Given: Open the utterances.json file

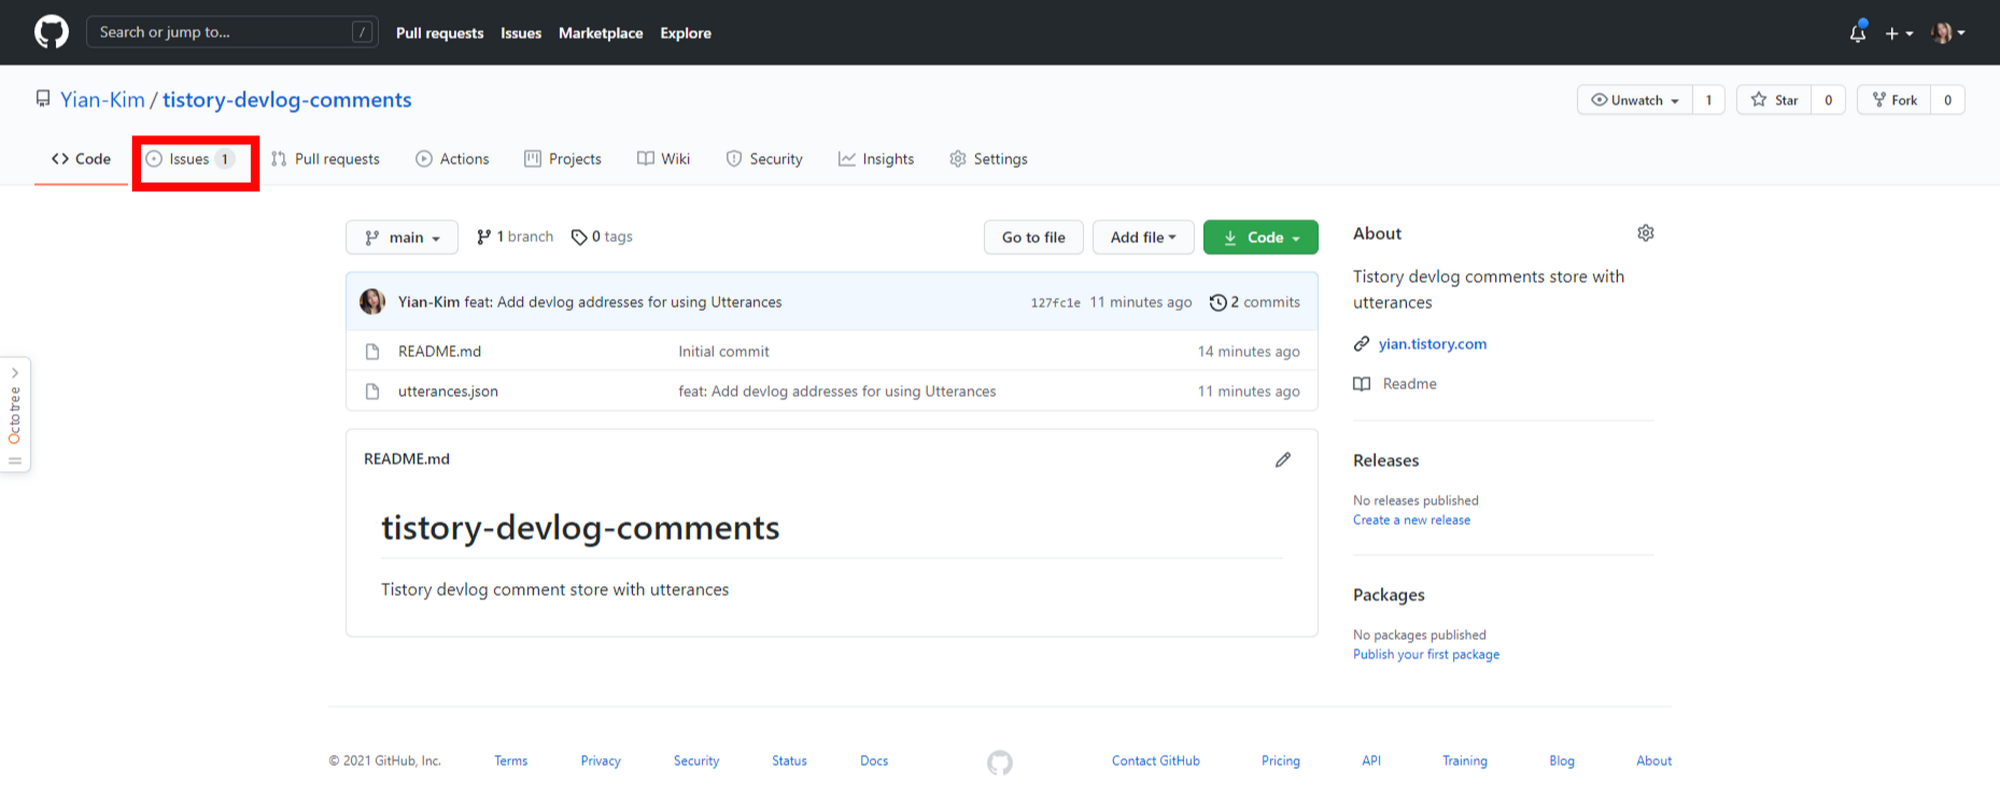Looking at the screenshot, I should click(x=448, y=391).
